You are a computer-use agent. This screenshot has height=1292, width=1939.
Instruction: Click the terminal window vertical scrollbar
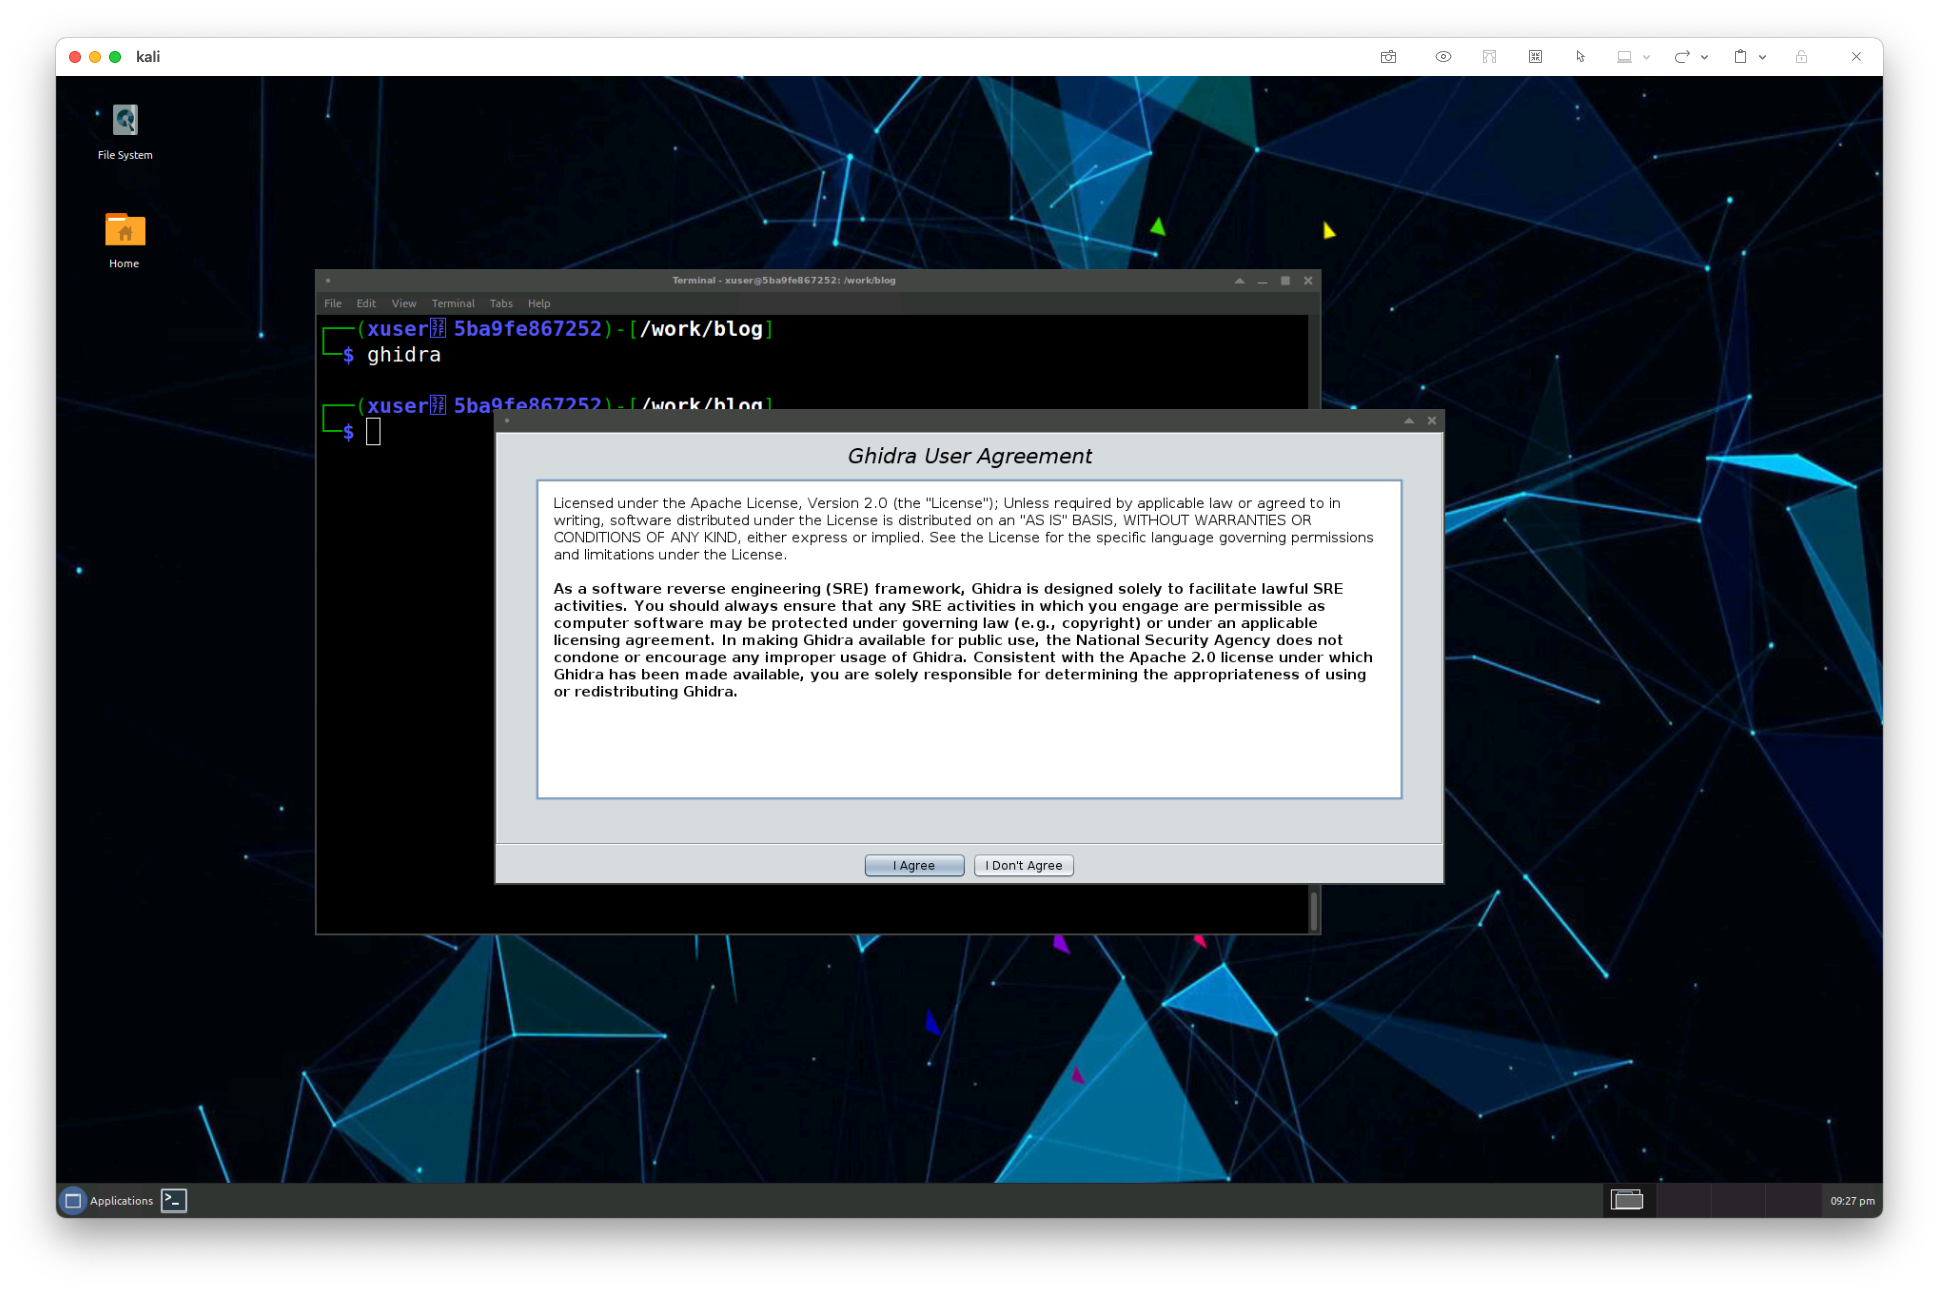pos(1313,910)
